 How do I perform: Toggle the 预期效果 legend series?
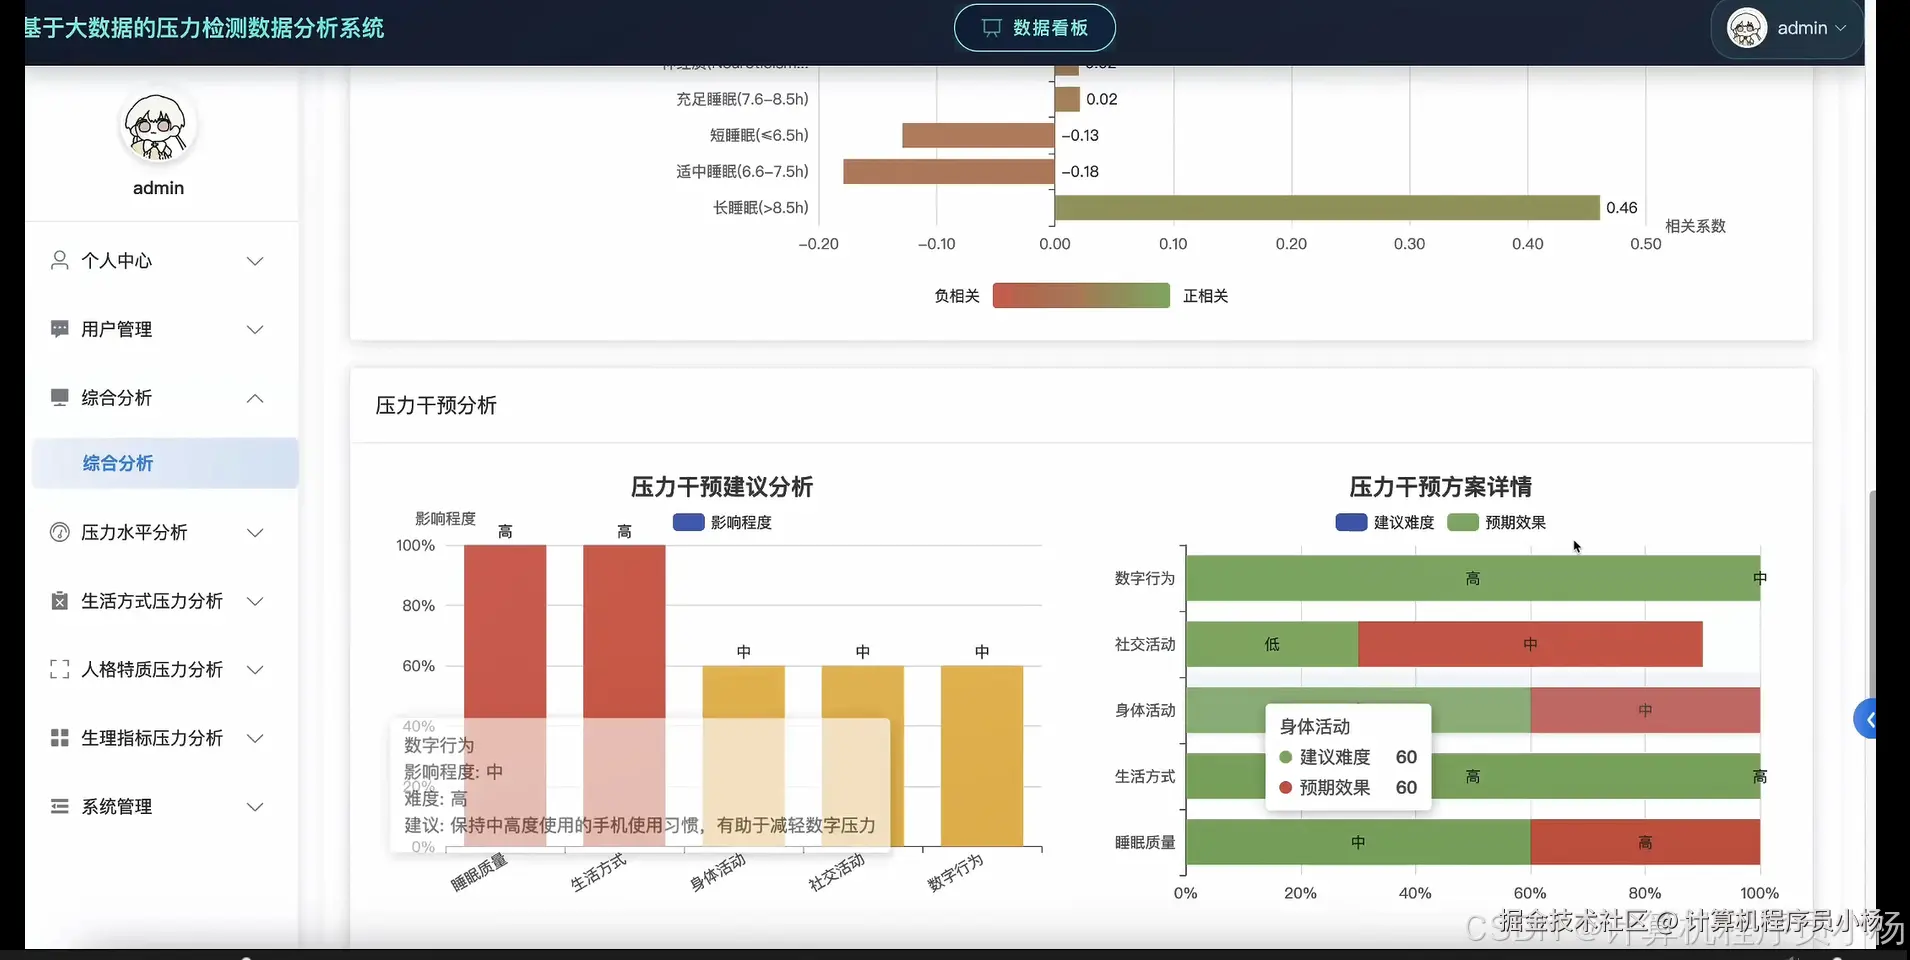point(1497,522)
